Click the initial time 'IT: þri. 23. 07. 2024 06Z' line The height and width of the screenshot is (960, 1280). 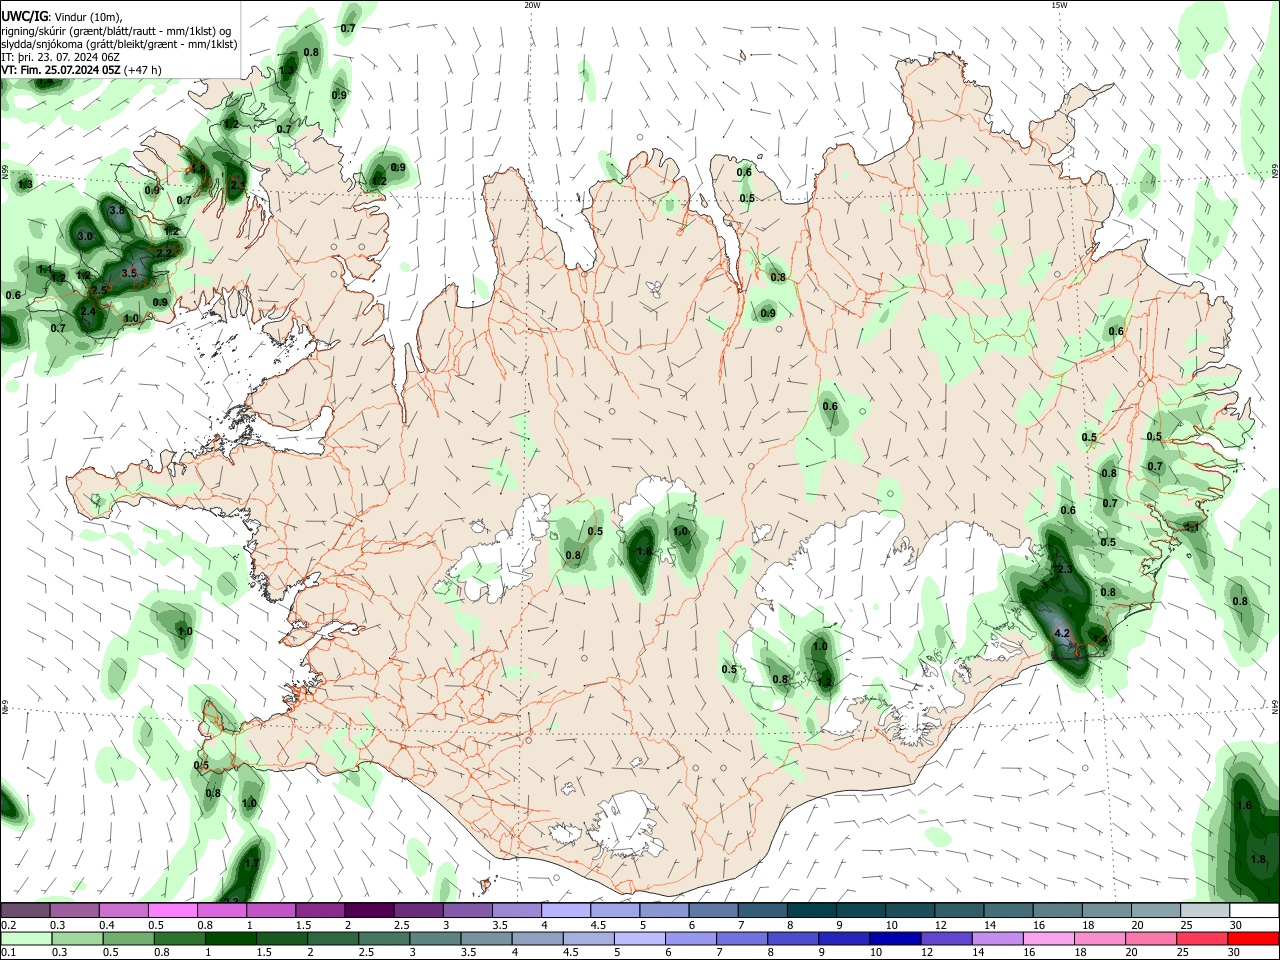61,57
